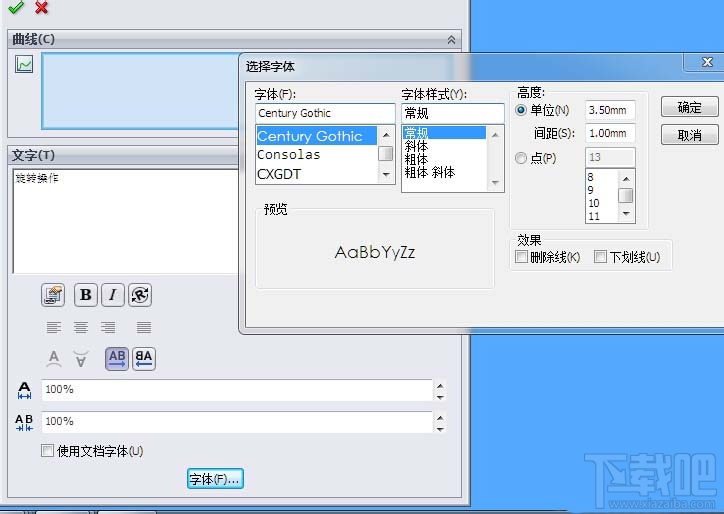Select 粗体 in the style list
Screen dimensions: 724x514
(444, 159)
